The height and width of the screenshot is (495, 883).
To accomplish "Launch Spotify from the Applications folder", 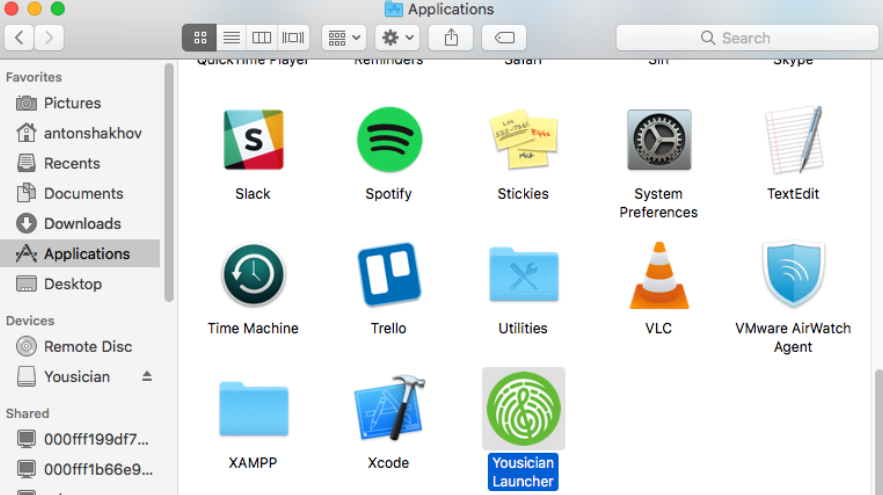I will pos(389,141).
